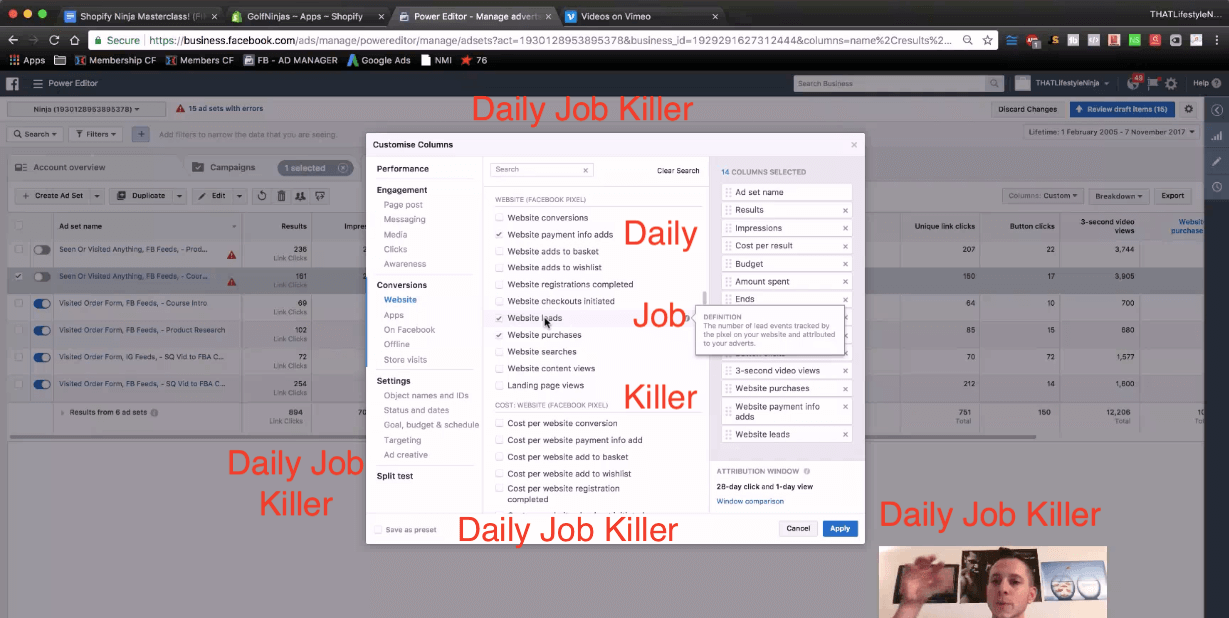Click into the column Search field

point(543,170)
